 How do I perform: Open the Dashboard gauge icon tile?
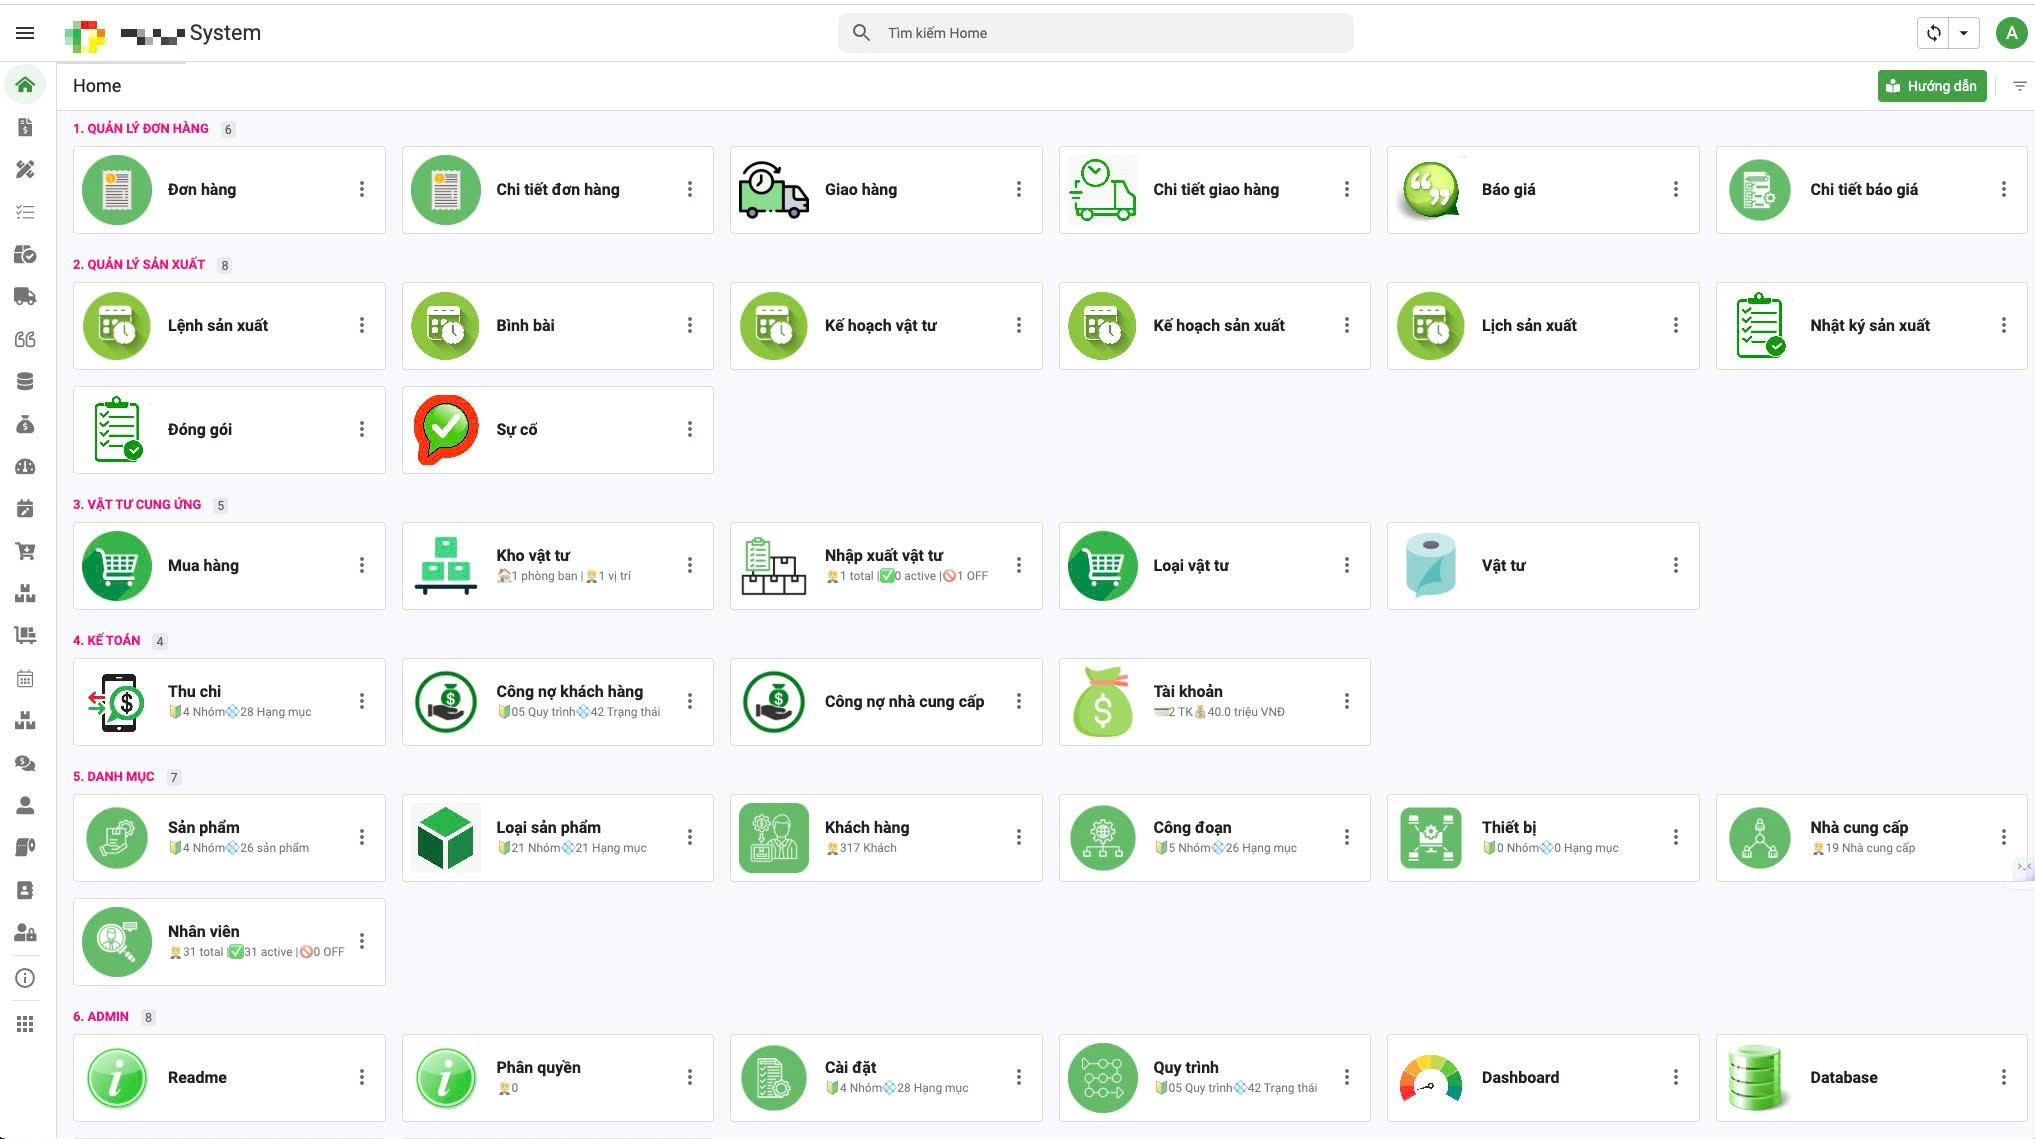click(1430, 1078)
